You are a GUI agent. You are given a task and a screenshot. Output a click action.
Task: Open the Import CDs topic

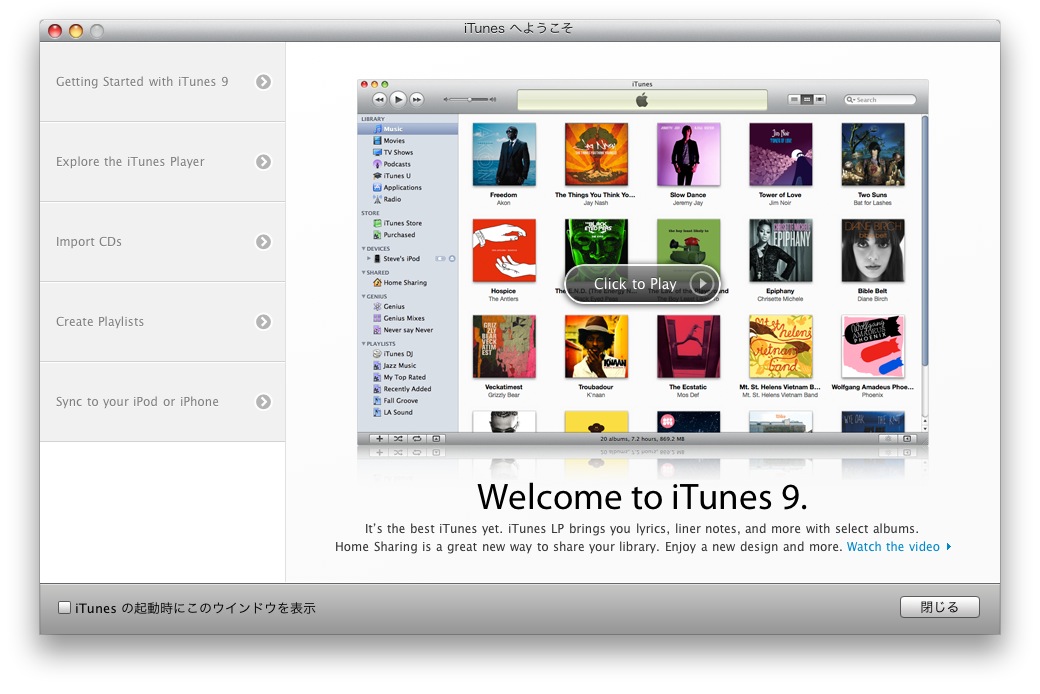click(x=162, y=242)
